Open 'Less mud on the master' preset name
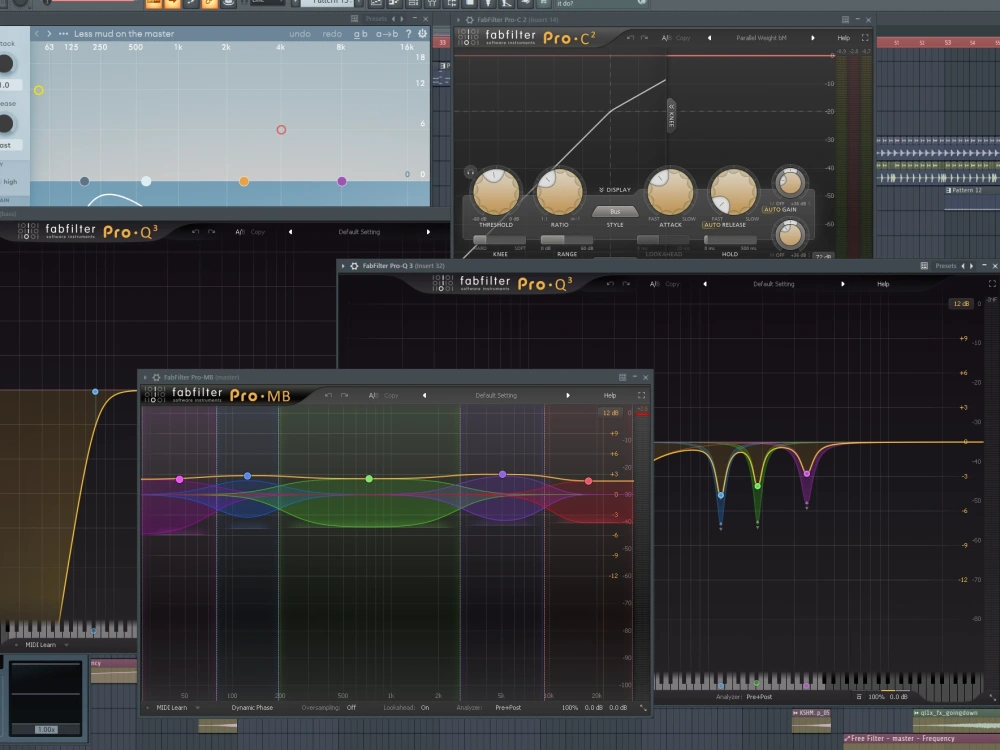Image resolution: width=1000 pixels, height=750 pixels. point(124,34)
